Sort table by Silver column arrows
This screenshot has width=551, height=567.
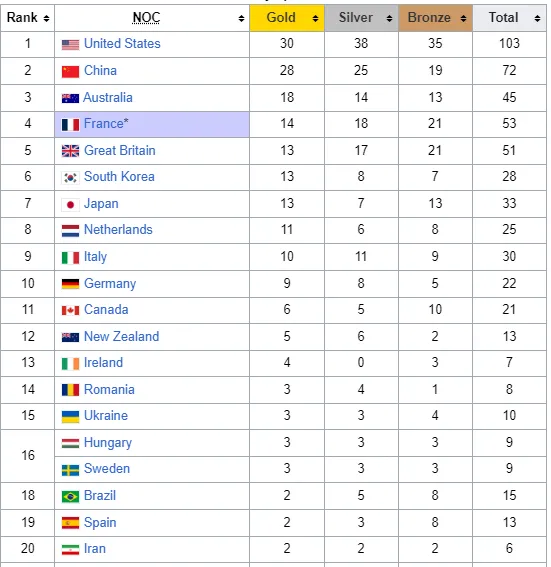tap(389, 18)
